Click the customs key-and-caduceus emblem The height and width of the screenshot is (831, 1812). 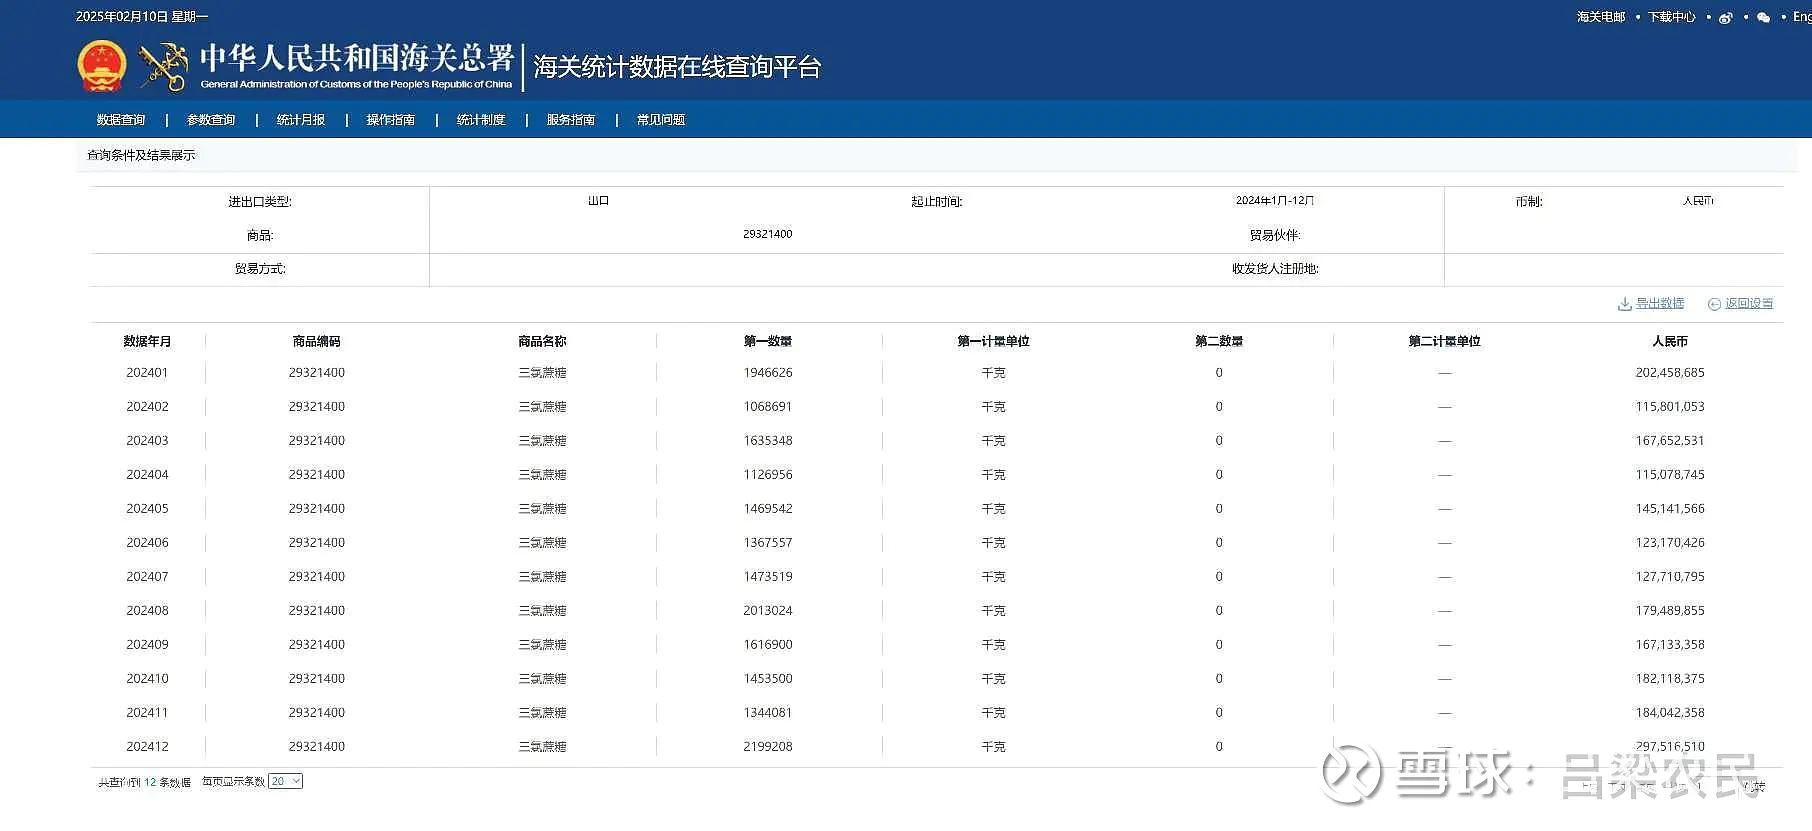tap(163, 67)
